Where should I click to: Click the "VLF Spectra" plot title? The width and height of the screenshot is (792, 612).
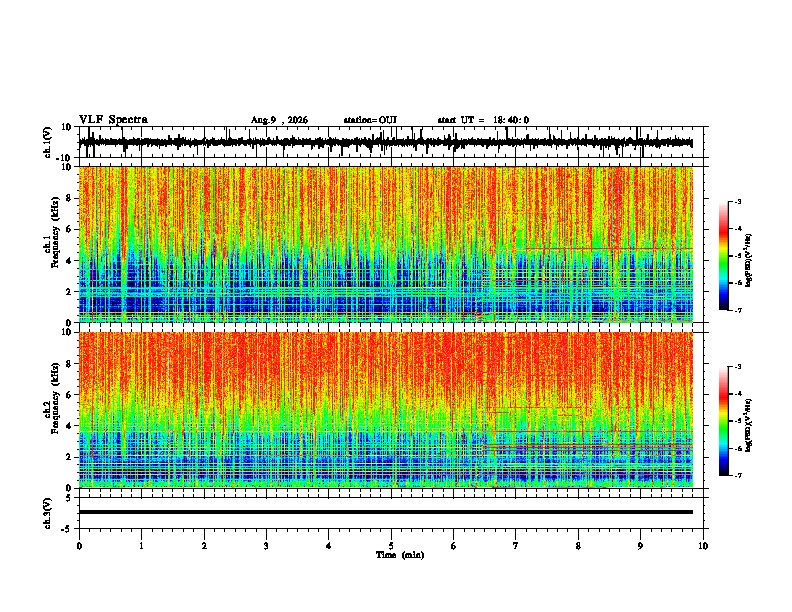pos(113,120)
